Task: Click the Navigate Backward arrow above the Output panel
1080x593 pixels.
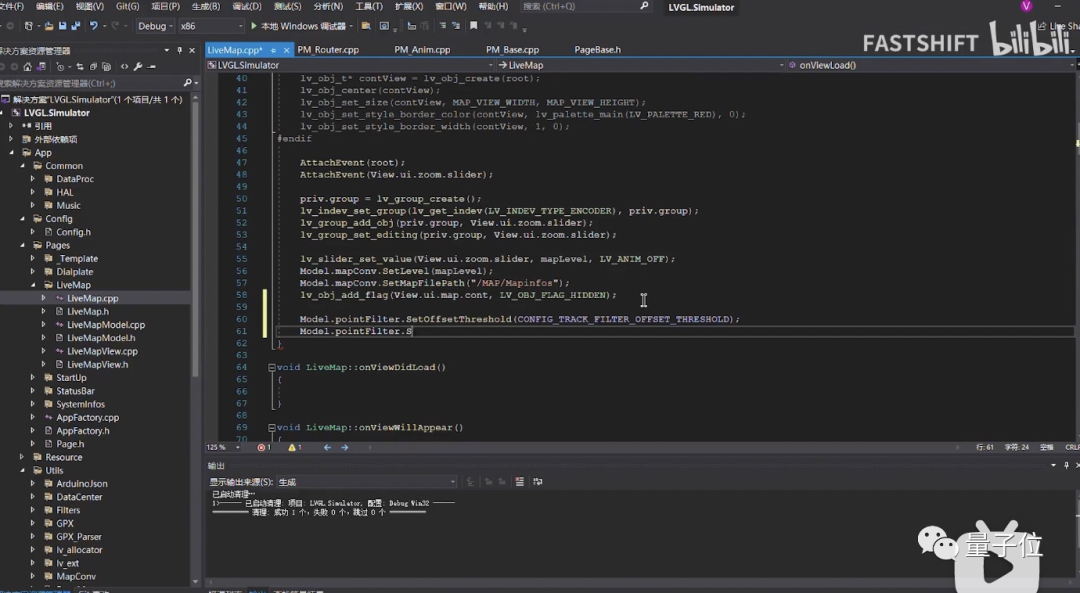Action: (328, 447)
